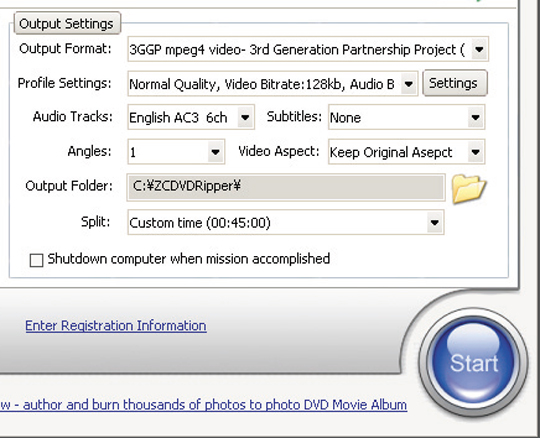Open the output folder browse icon
Screen dimensions: 540x438
tap(469, 188)
